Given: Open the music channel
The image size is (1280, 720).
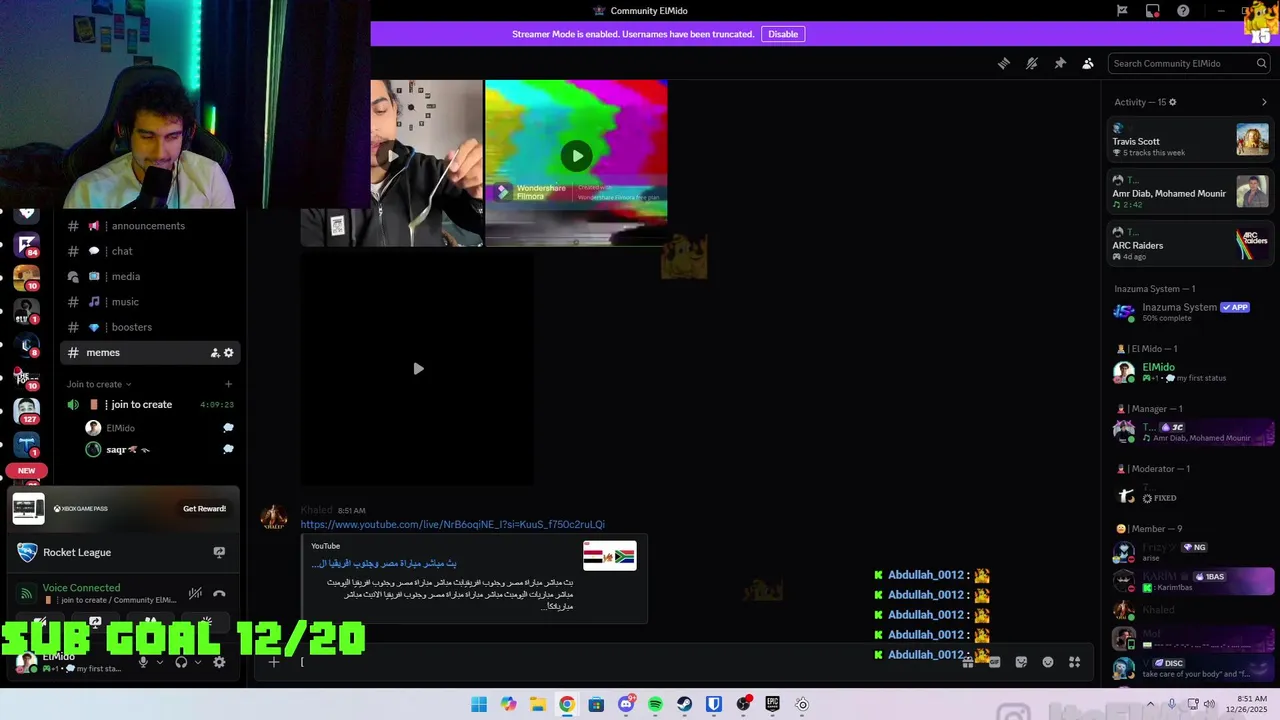Looking at the screenshot, I should tap(150, 302).
